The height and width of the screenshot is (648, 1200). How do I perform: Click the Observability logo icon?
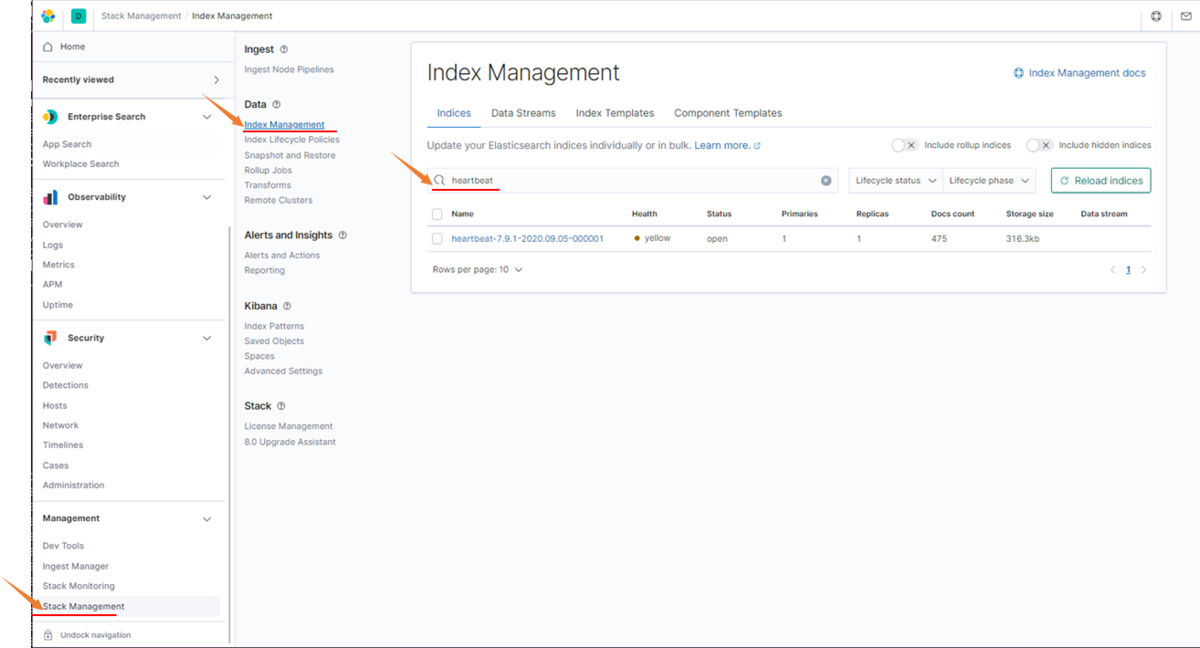pos(50,197)
